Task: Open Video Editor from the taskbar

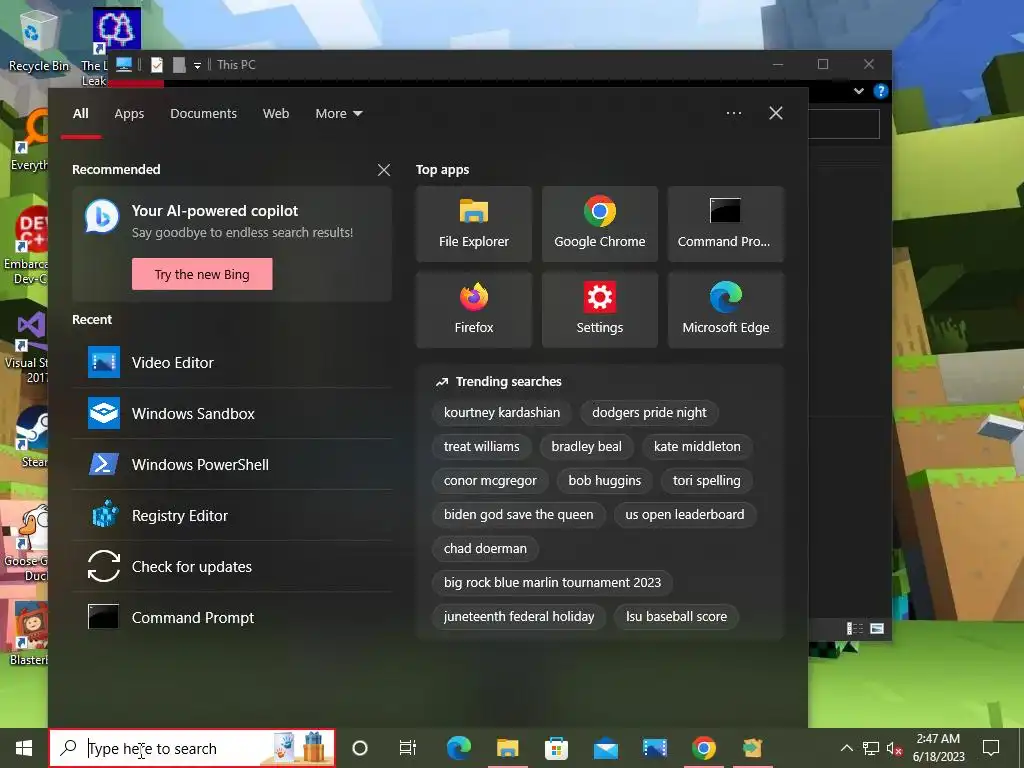Action: pyautogui.click(x=654, y=748)
